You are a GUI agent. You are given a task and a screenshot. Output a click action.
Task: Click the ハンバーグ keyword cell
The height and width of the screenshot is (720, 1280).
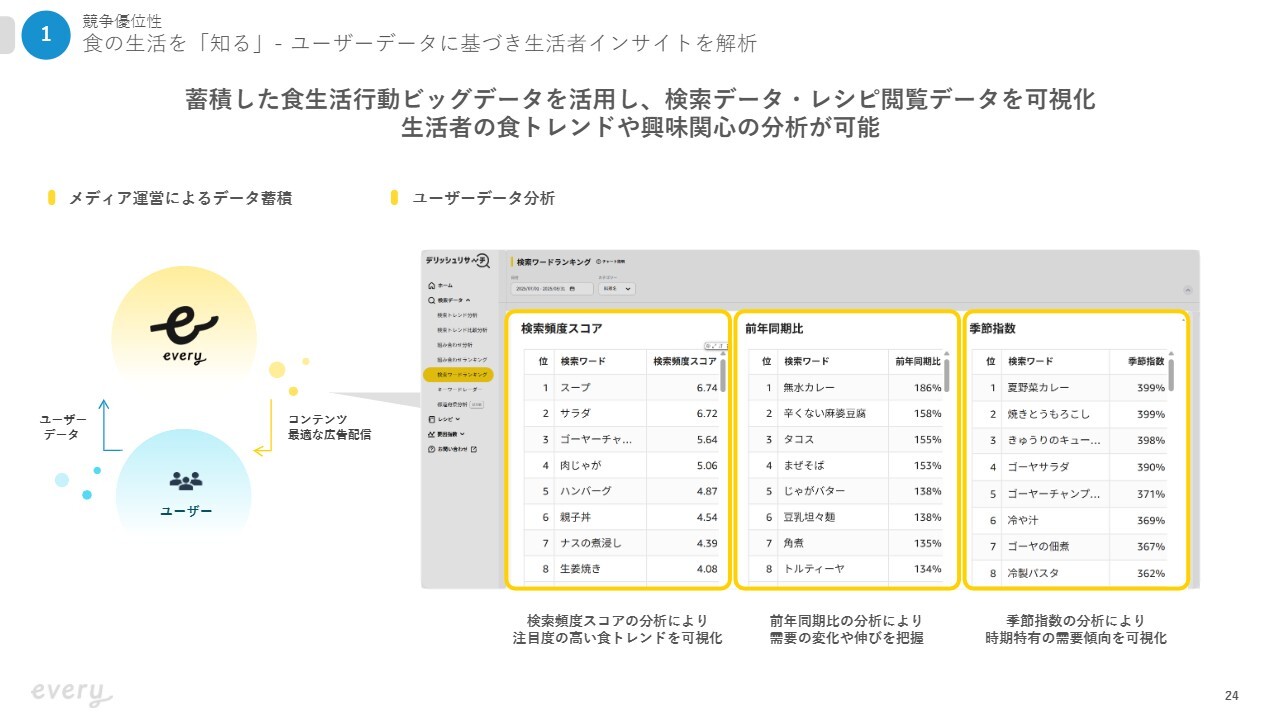click(x=585, y=491)
